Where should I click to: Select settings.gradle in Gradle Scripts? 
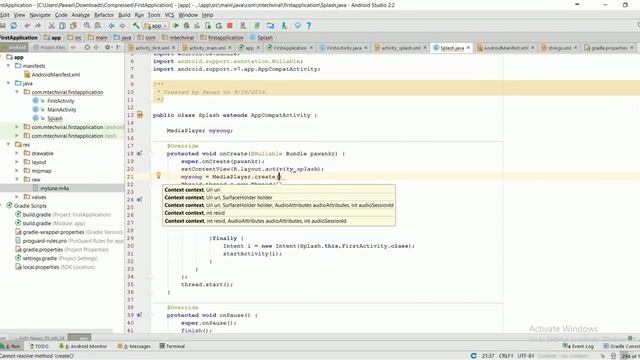pos(40,258)
